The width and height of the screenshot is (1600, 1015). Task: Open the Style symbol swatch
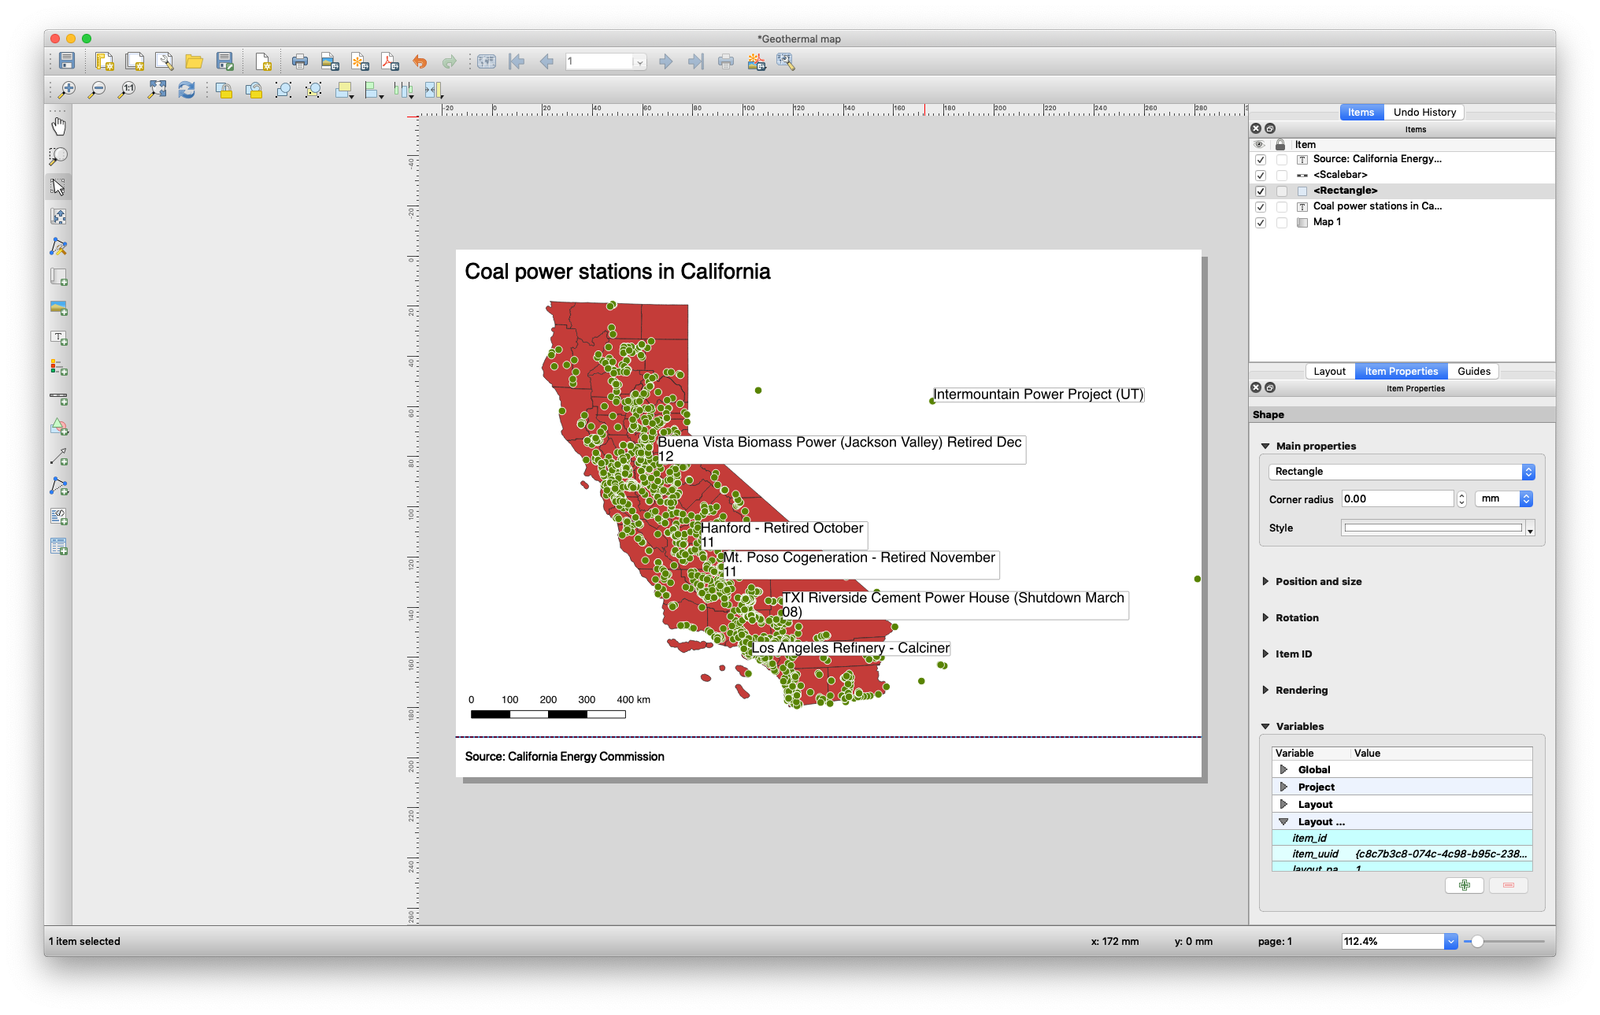(1433, 528)
